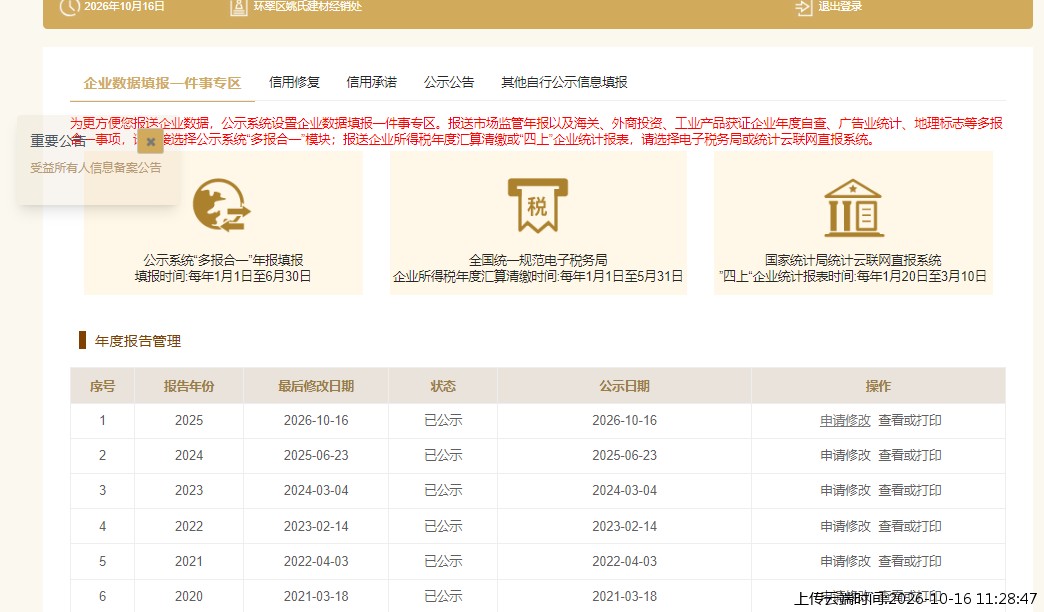The width and height of the screenshot is (1044, 612).
Task: Click 申请修改 for the 2023 report
Action: click(845, 490)
